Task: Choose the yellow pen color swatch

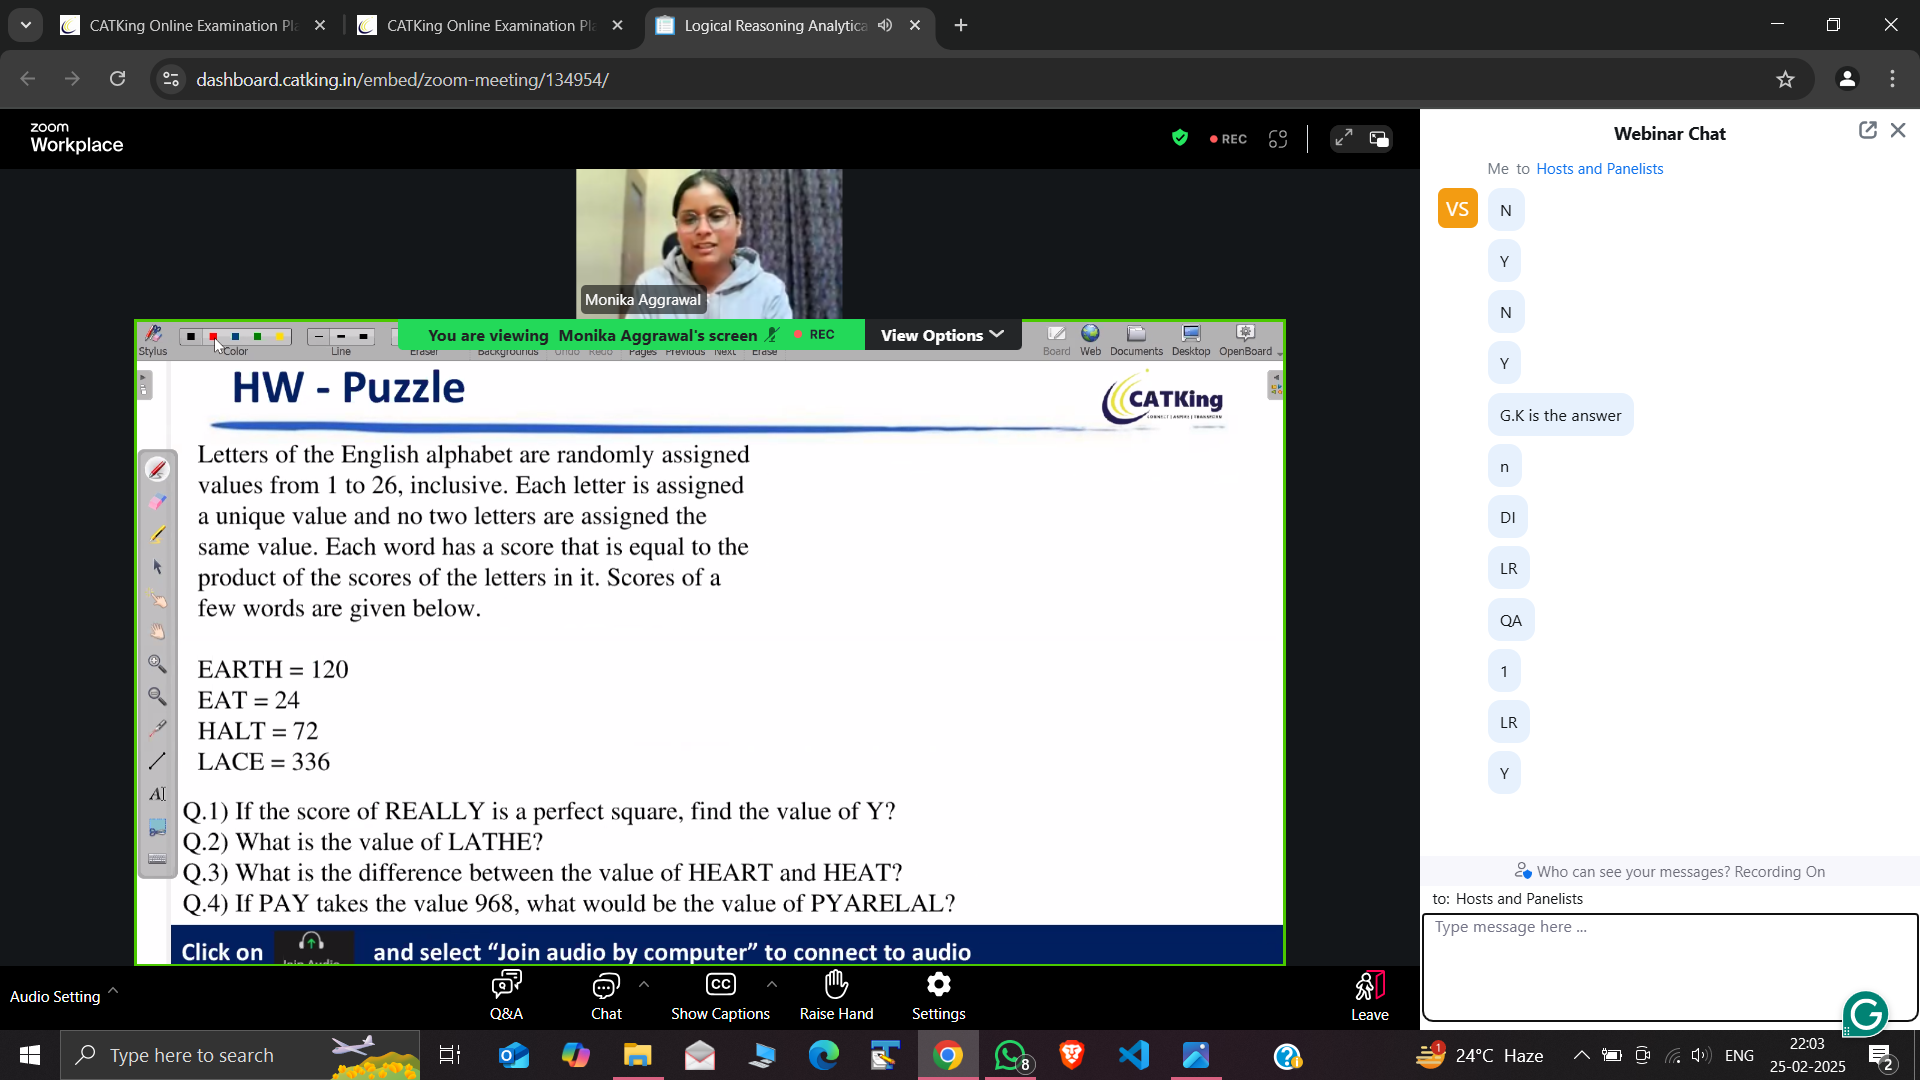Action: click(x=279, y=337)
